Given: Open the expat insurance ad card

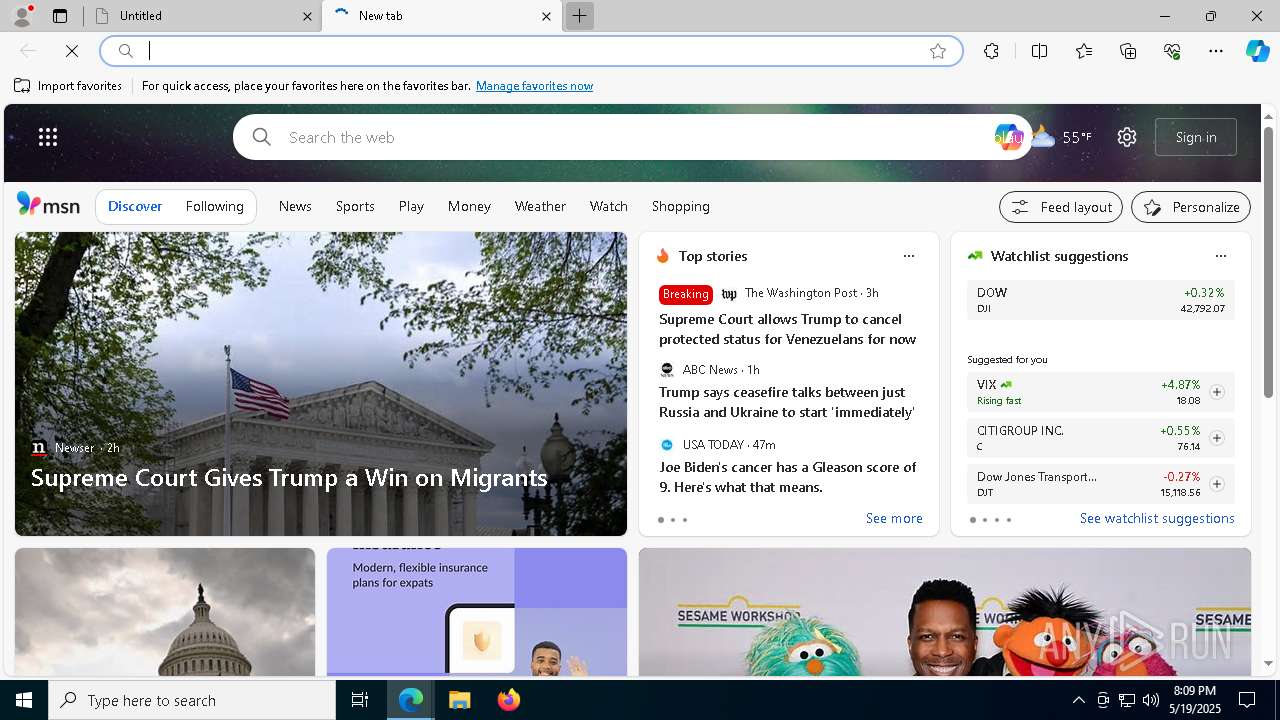Looking at the screenshot, I should (477, 612).
